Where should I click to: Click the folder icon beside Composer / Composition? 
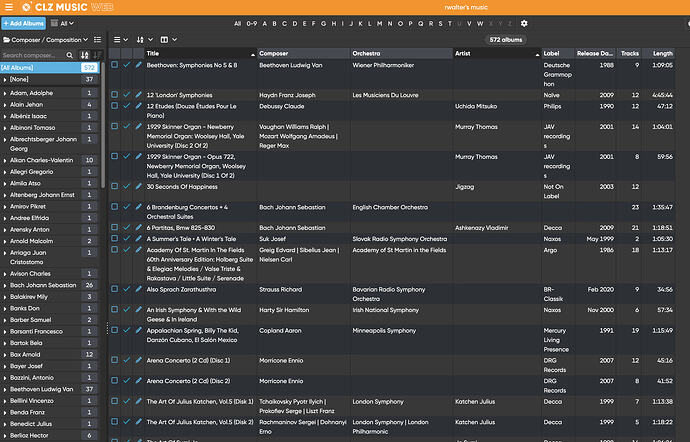[7, 40]
